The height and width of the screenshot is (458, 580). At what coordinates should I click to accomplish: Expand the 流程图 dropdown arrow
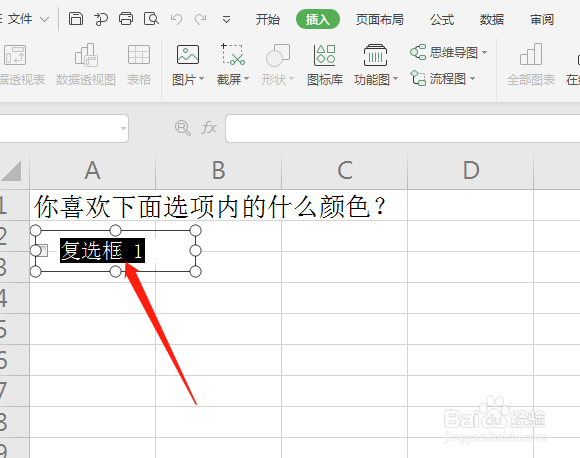[472, 78]
